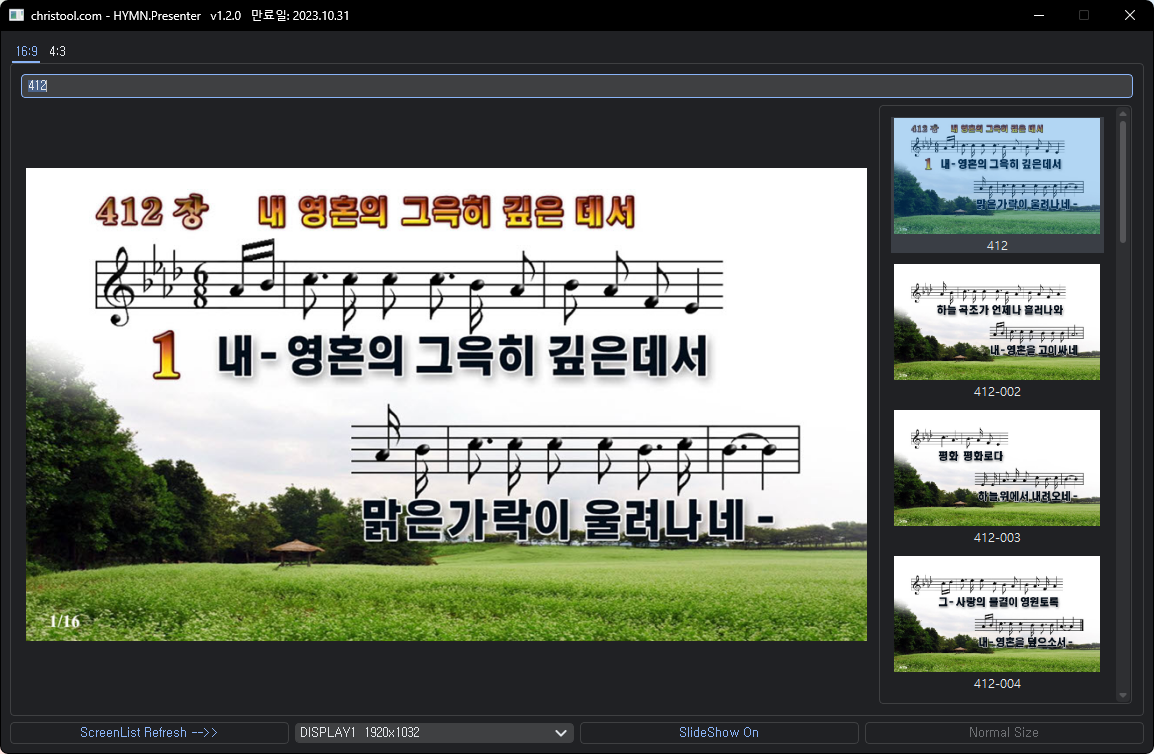Viewport: 1154px width, 754px height.
Task: Click the ScreenList Refresh button
Action: pos(148,732)
